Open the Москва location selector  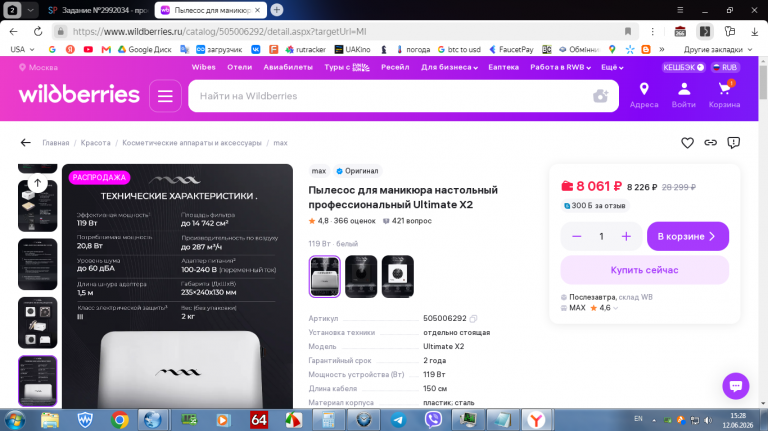click(38, 68)
